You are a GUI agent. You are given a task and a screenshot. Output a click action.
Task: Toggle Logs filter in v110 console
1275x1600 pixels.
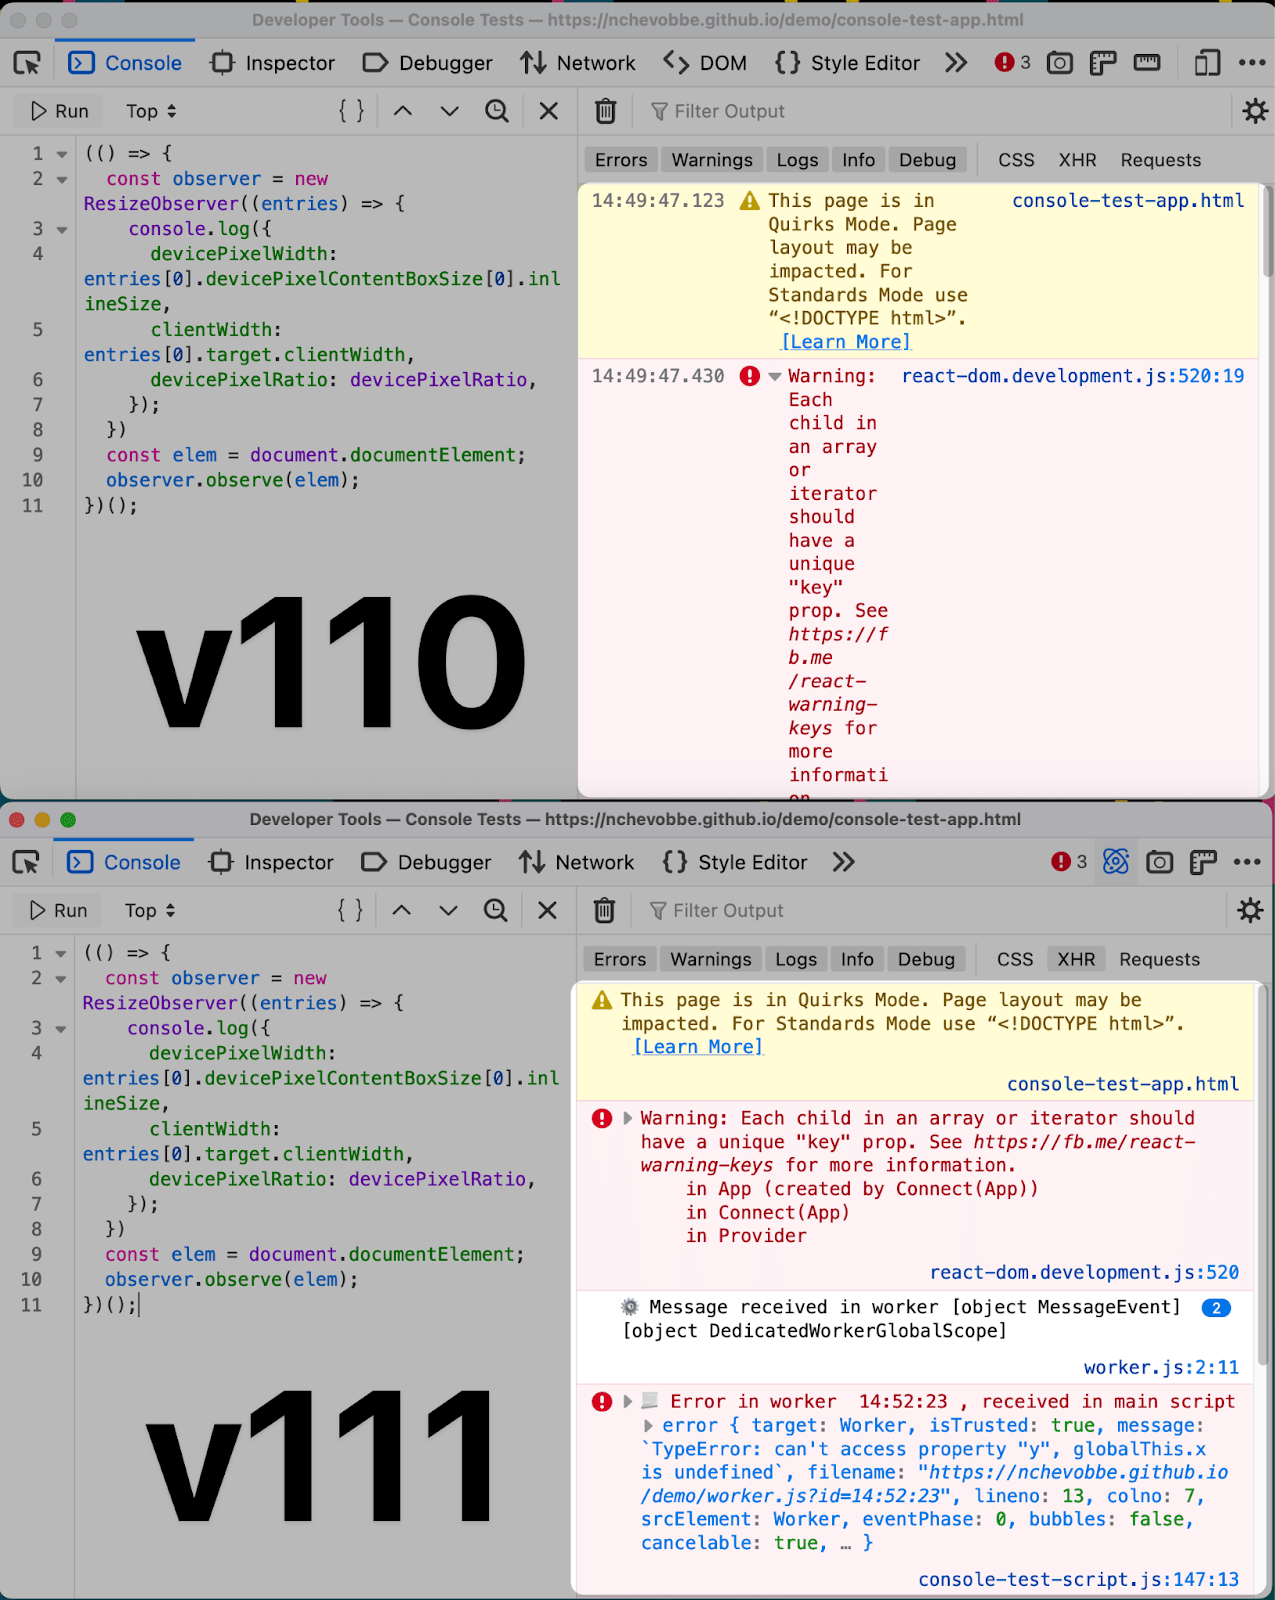(797, 160)
